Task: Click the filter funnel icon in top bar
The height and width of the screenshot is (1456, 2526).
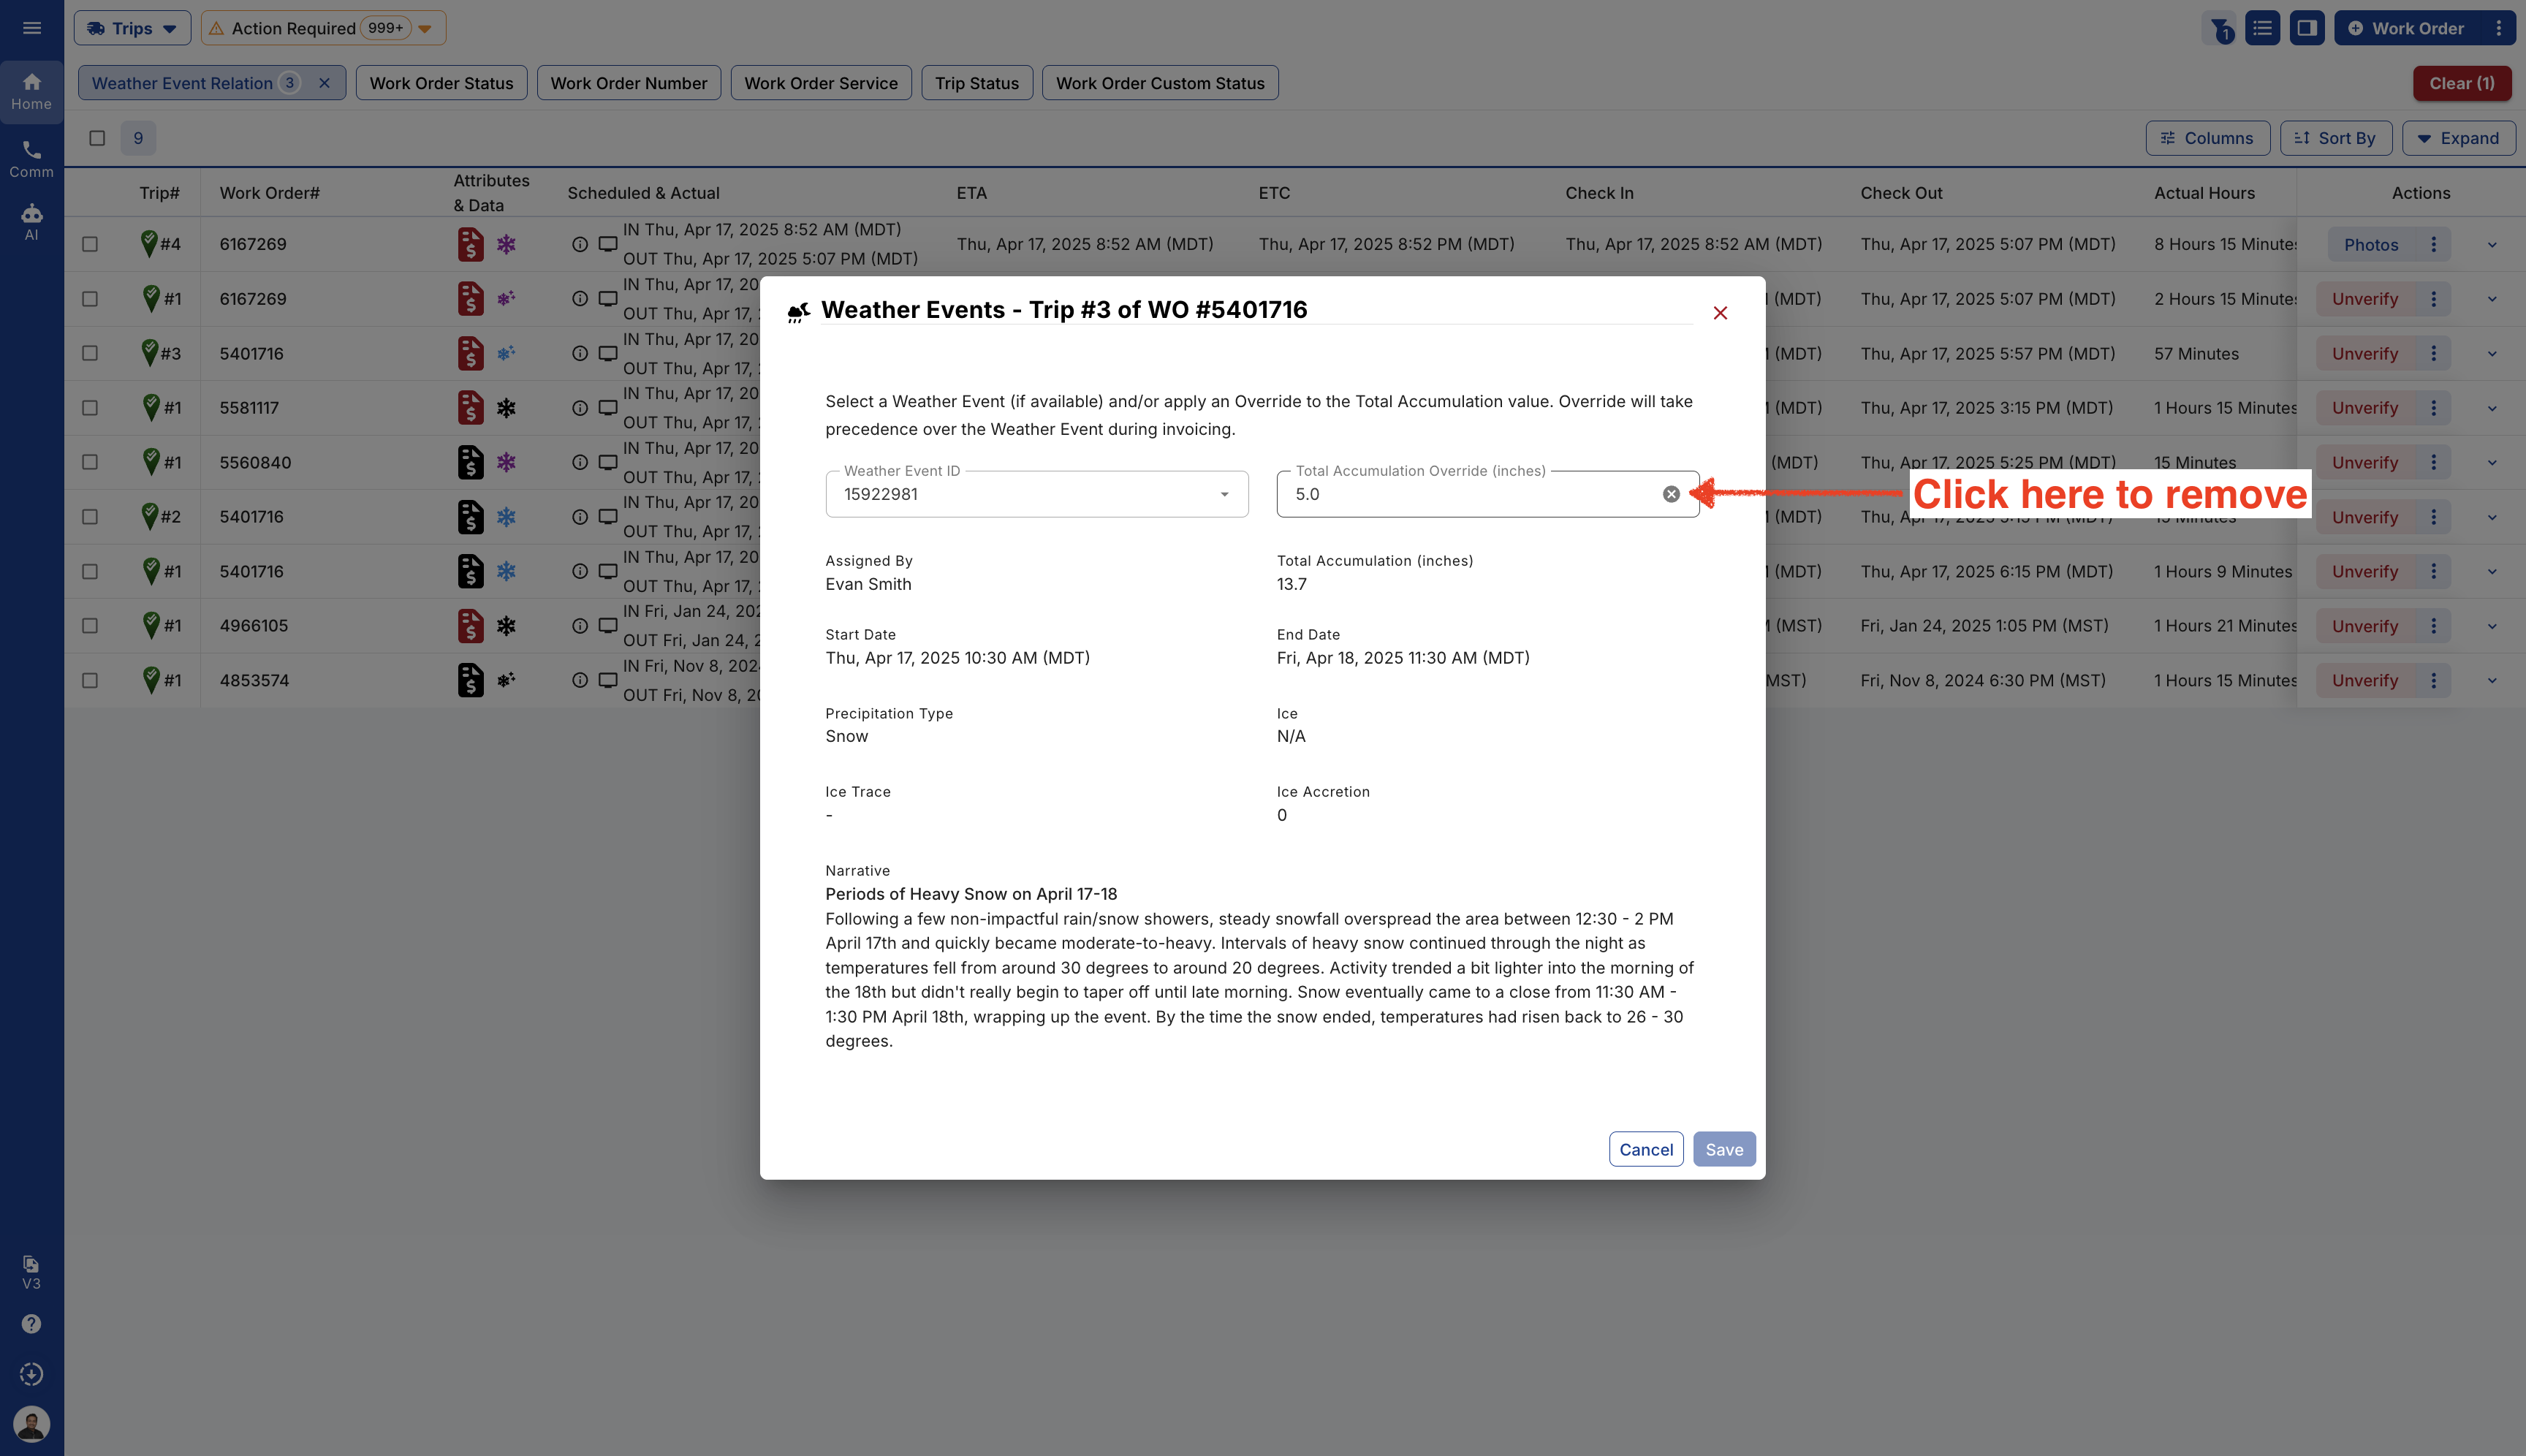Action: pyautogui.click(x=2219, y=28)
